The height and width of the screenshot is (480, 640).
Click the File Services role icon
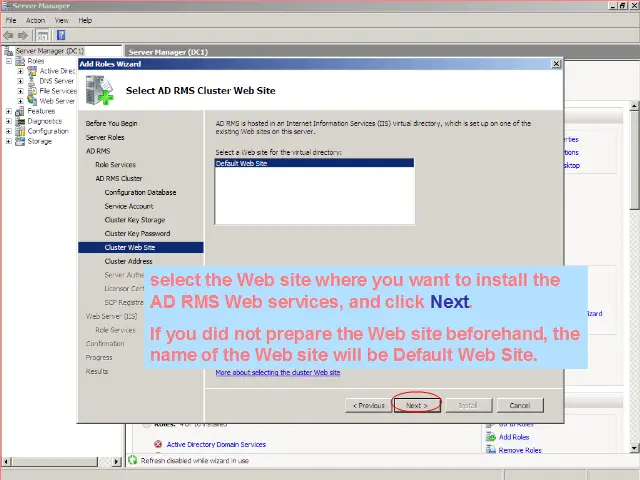pyautogui.click(x=32, y=91)
